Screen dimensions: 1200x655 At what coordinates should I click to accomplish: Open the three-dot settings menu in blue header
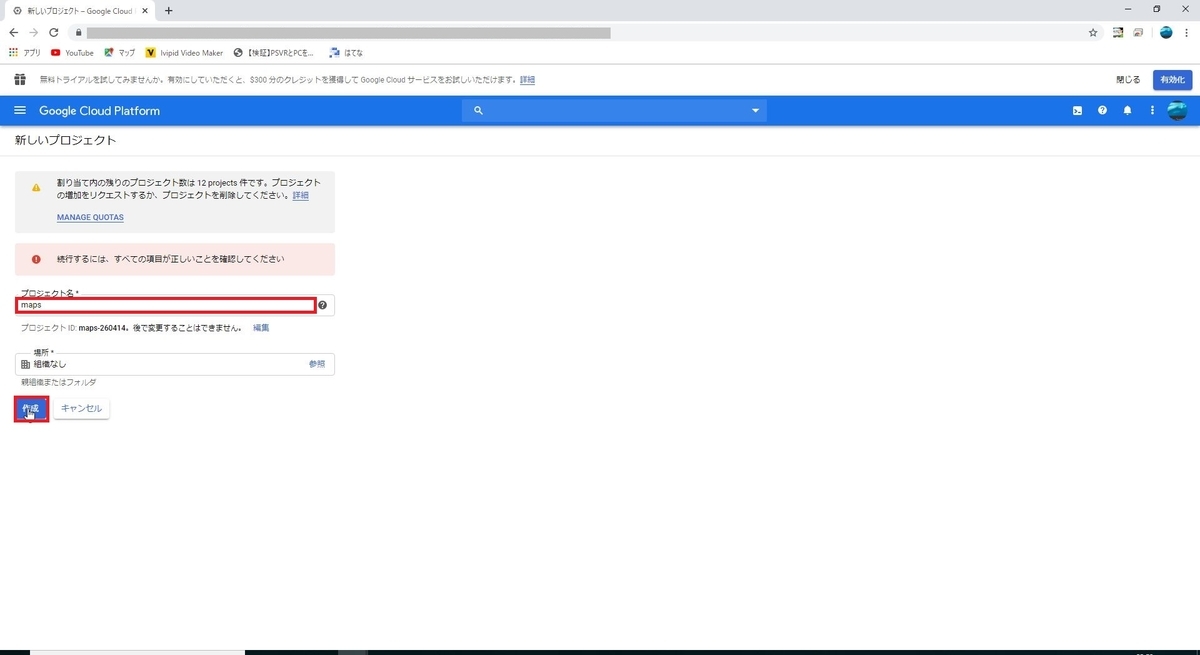click(x=1152, y=111)
